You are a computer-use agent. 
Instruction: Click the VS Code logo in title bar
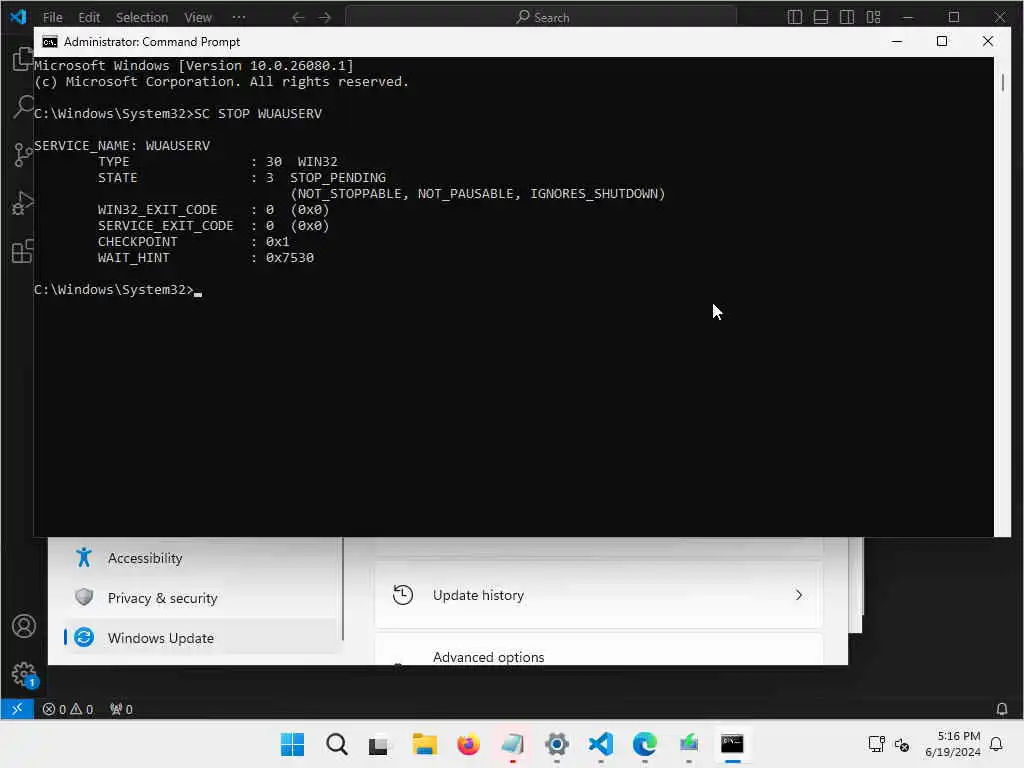pyautogui.click(x=18, y=17)
